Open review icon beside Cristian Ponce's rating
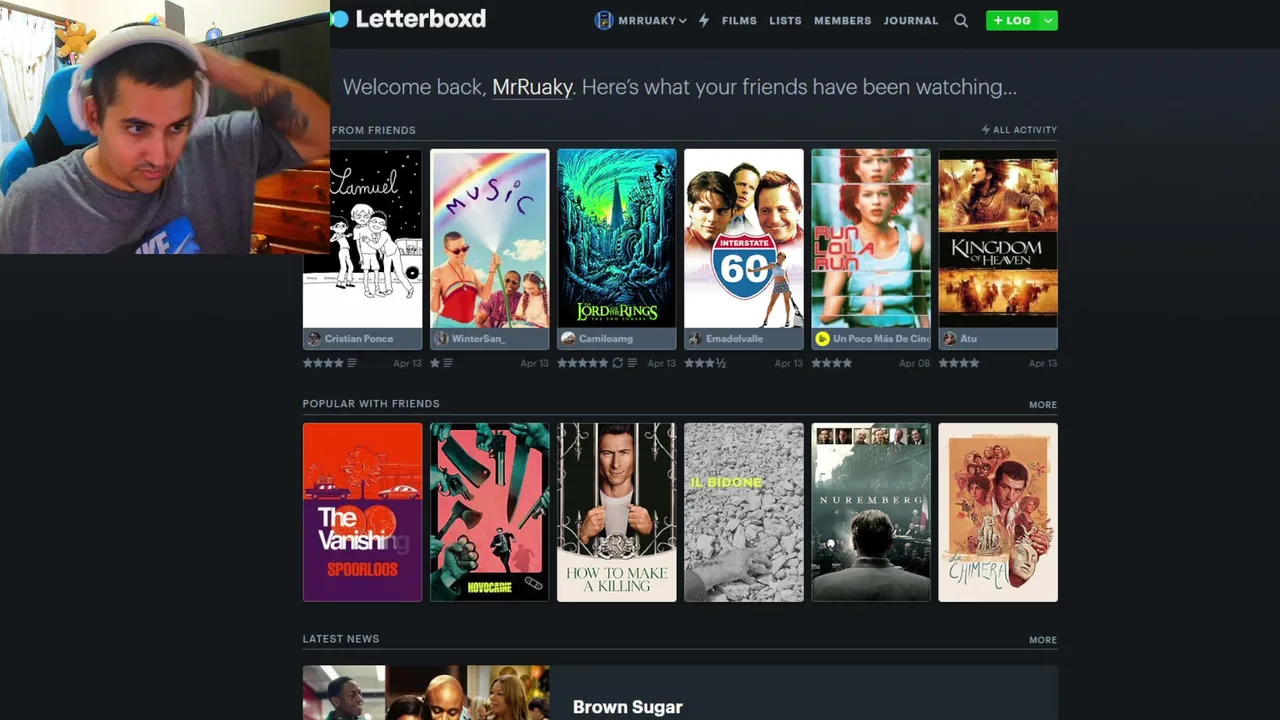 [x=352, y=363]
